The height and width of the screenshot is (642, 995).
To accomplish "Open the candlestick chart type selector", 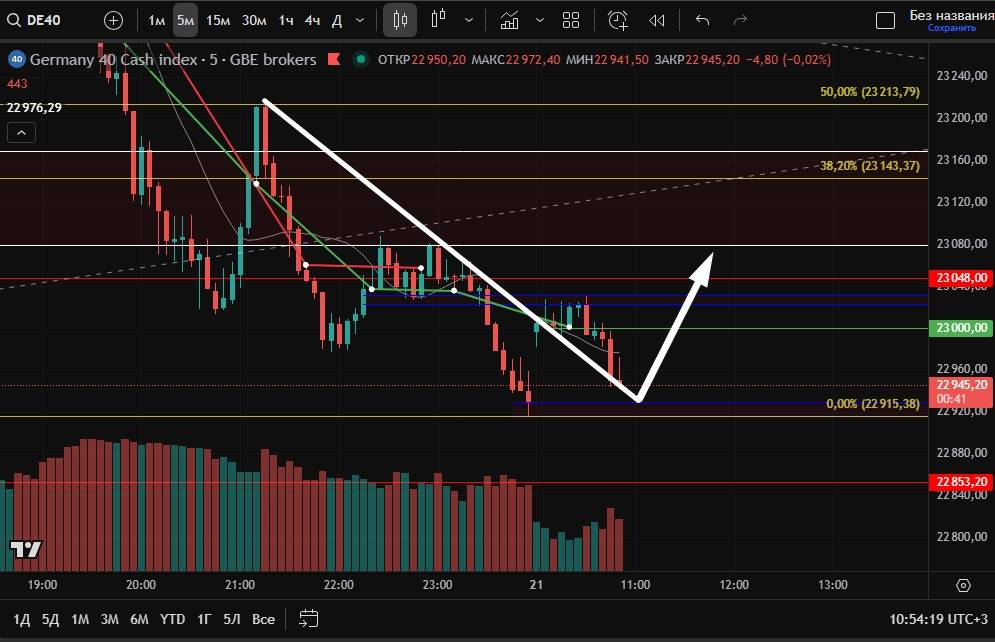I will pyautogui.click(x=400, y=20).
